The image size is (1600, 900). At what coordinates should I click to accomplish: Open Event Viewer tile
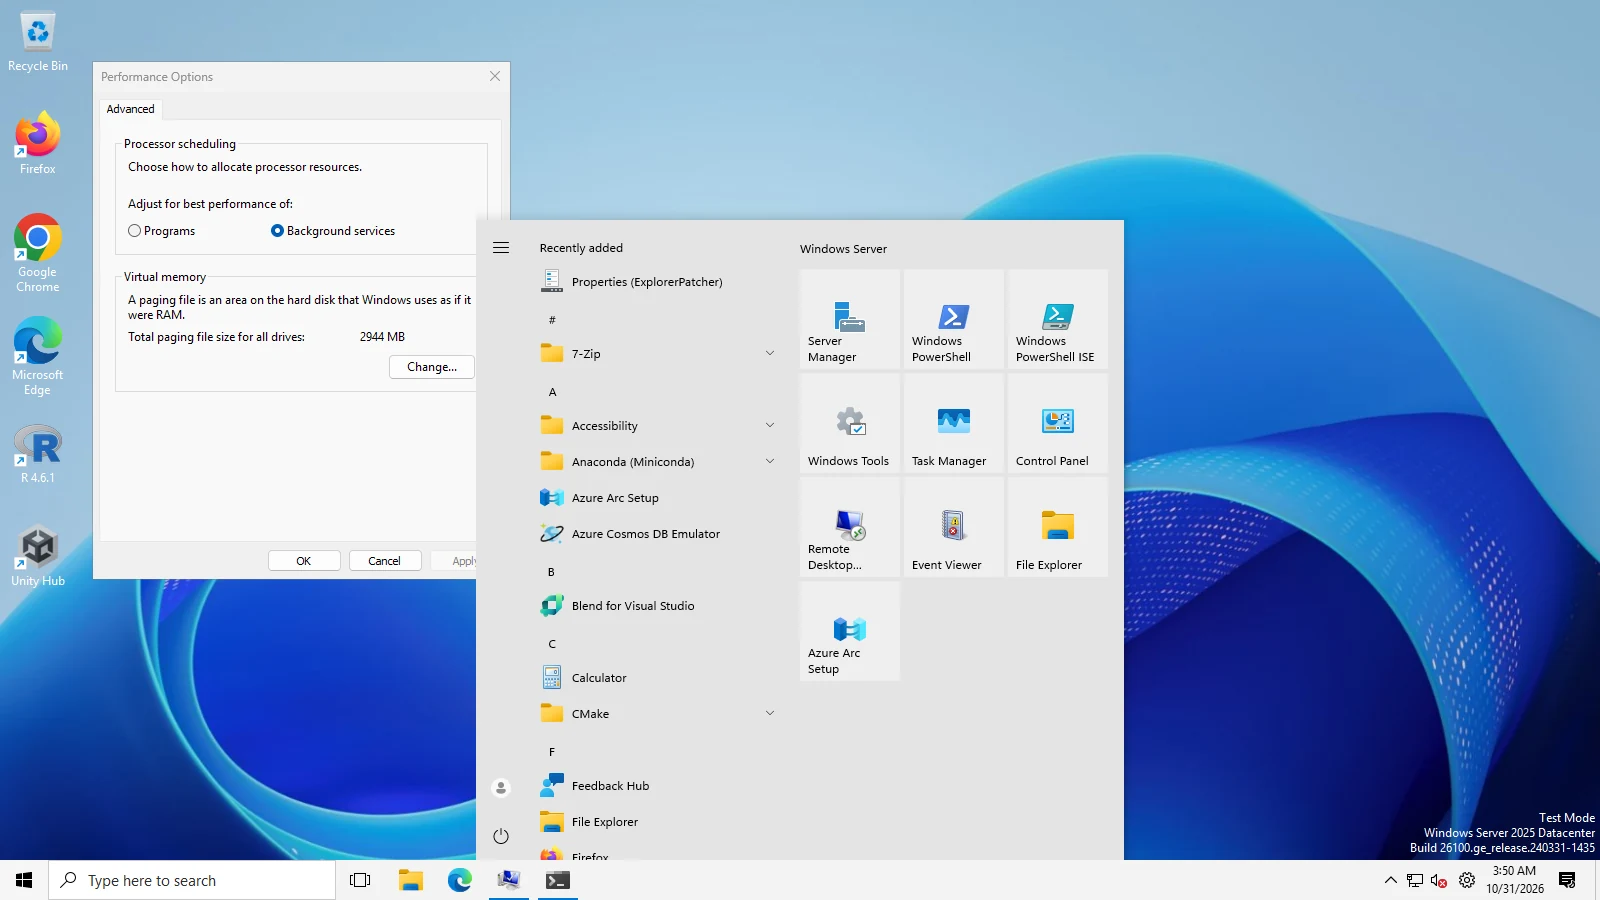[x=954, y=528]
